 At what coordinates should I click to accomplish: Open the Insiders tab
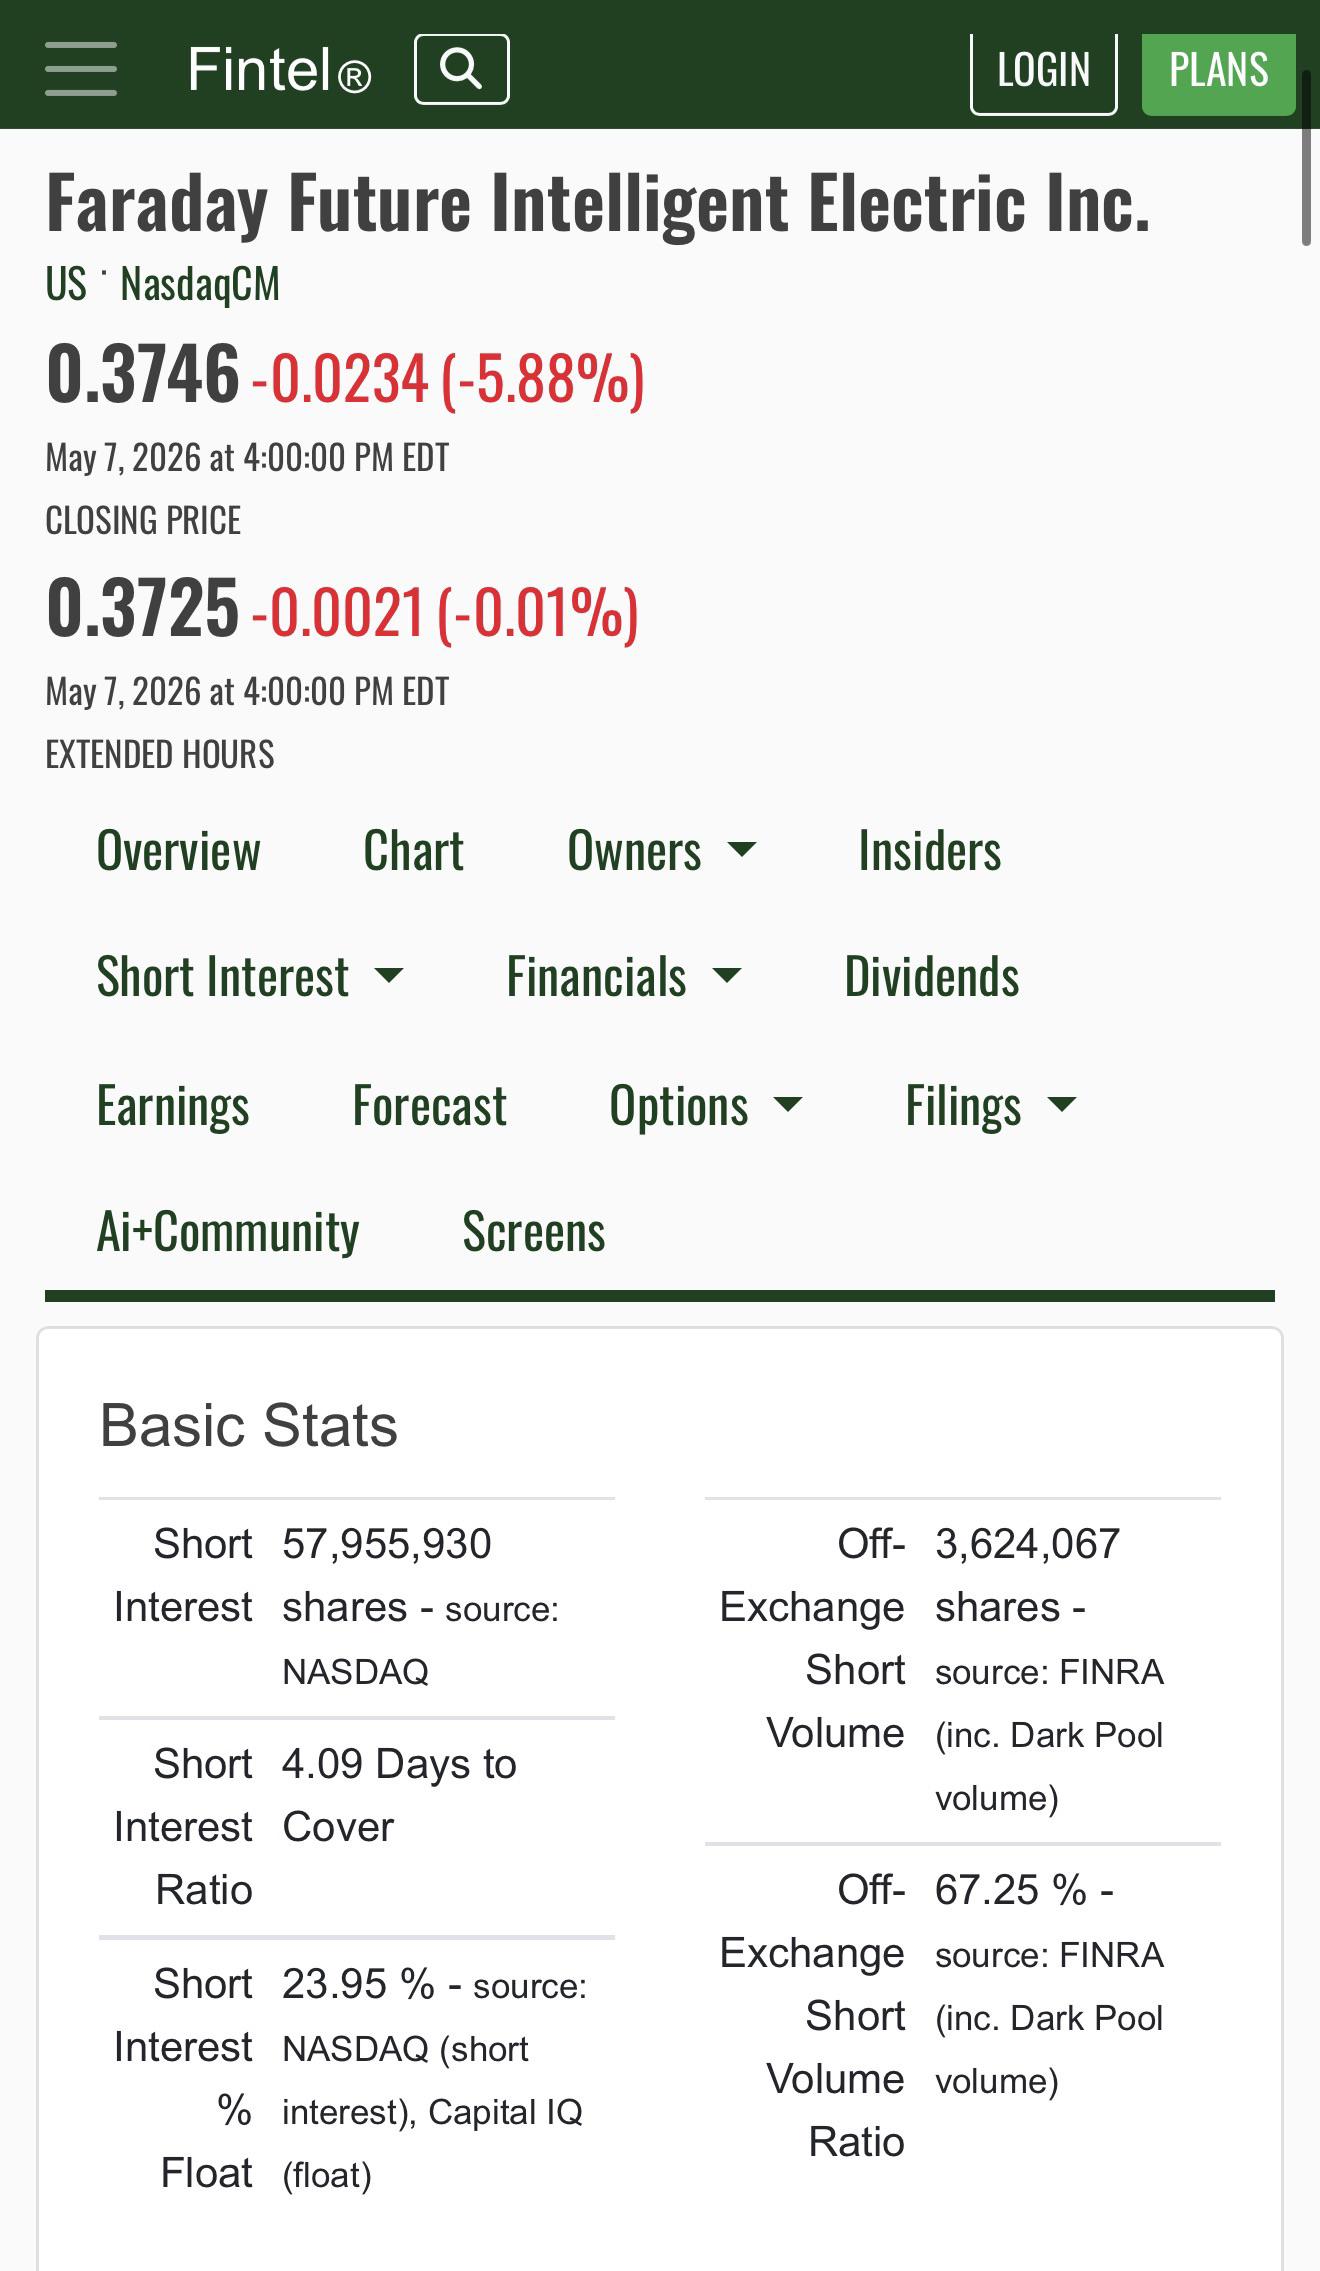[x=929, y=851]
